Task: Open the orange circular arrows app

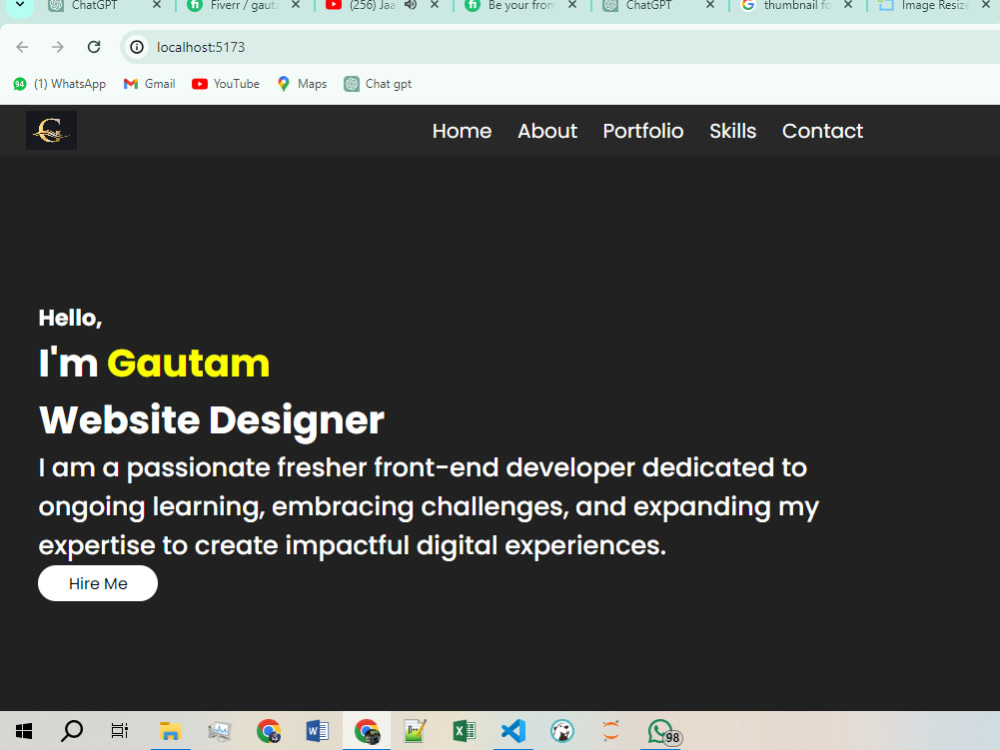Action: point(611,731)
